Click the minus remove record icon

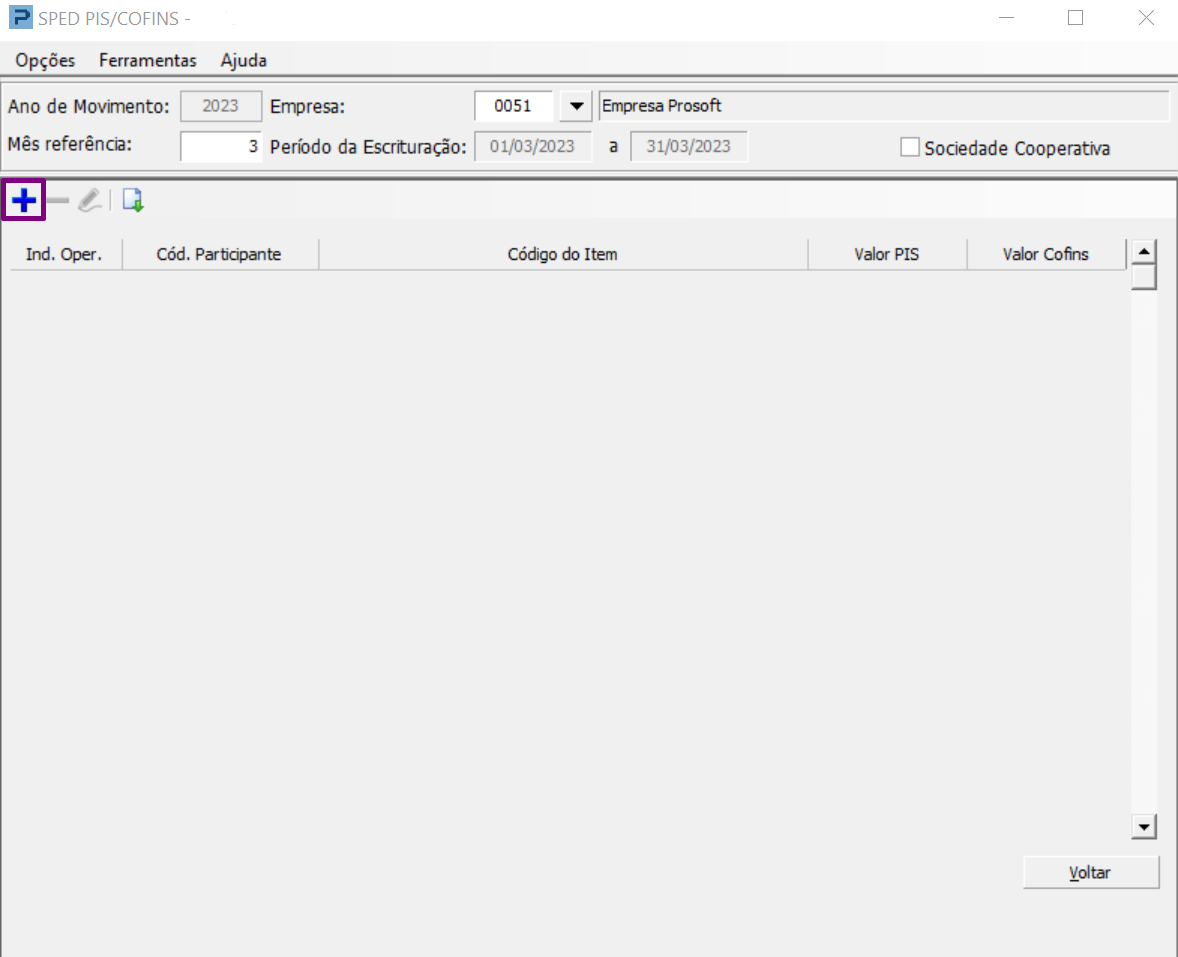(x=58, y=201)
